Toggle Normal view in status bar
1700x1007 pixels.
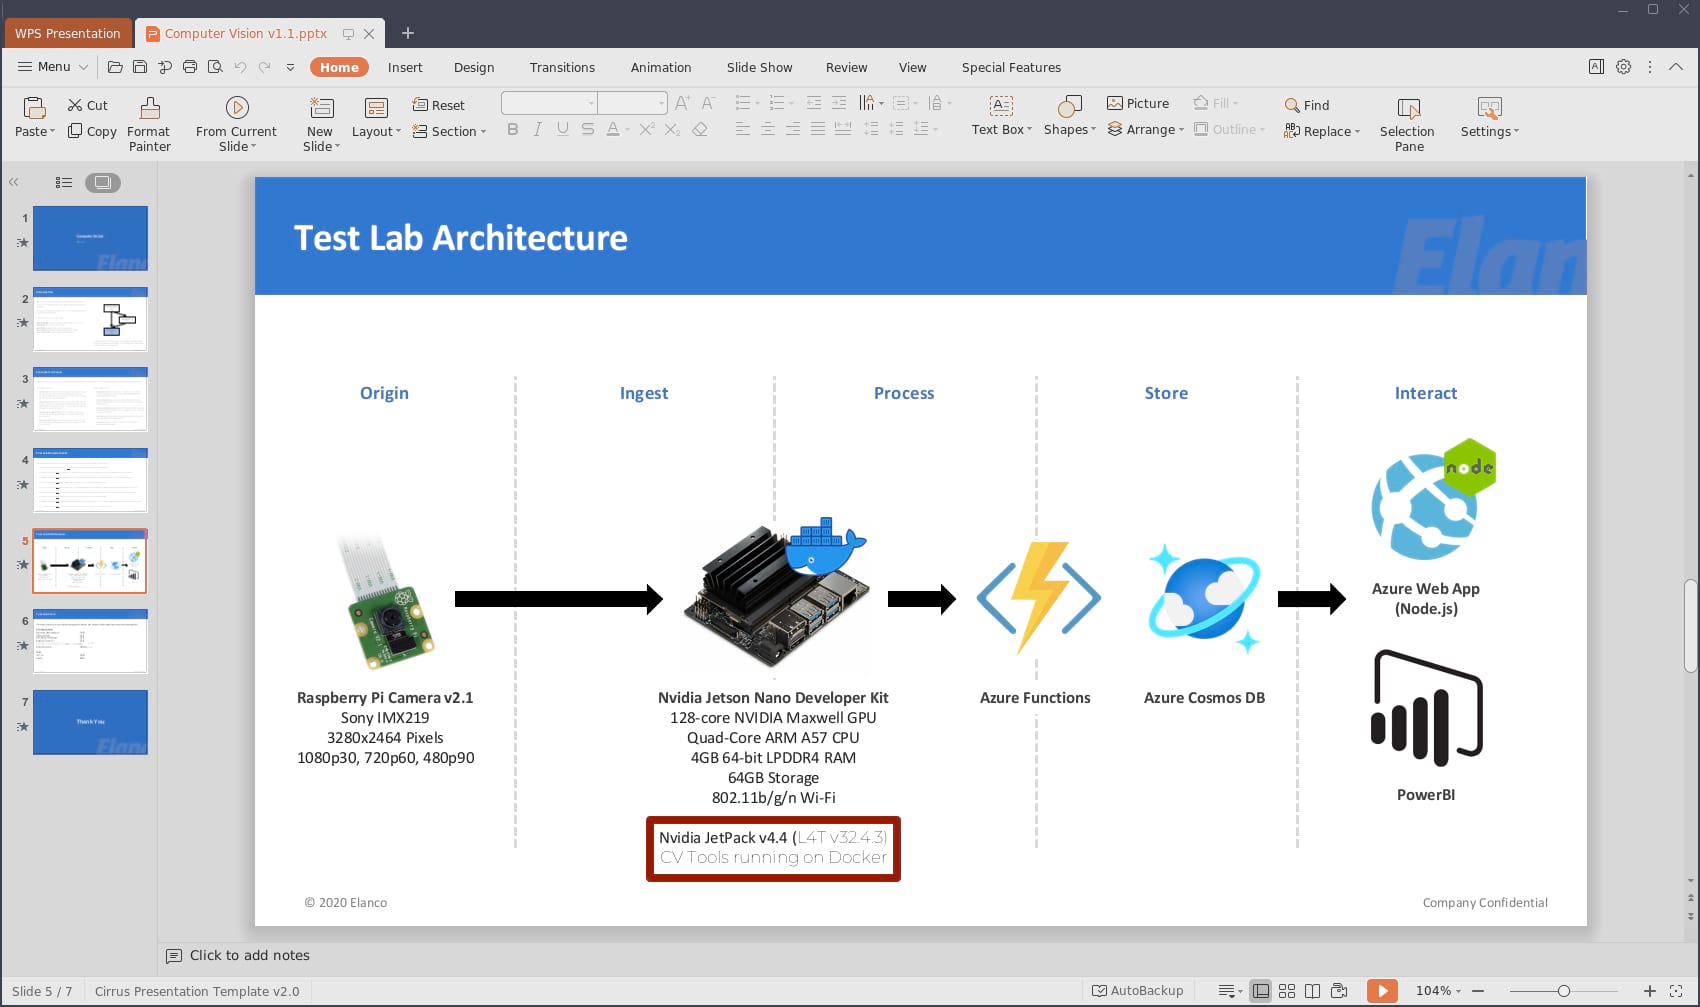point(1261,991)
